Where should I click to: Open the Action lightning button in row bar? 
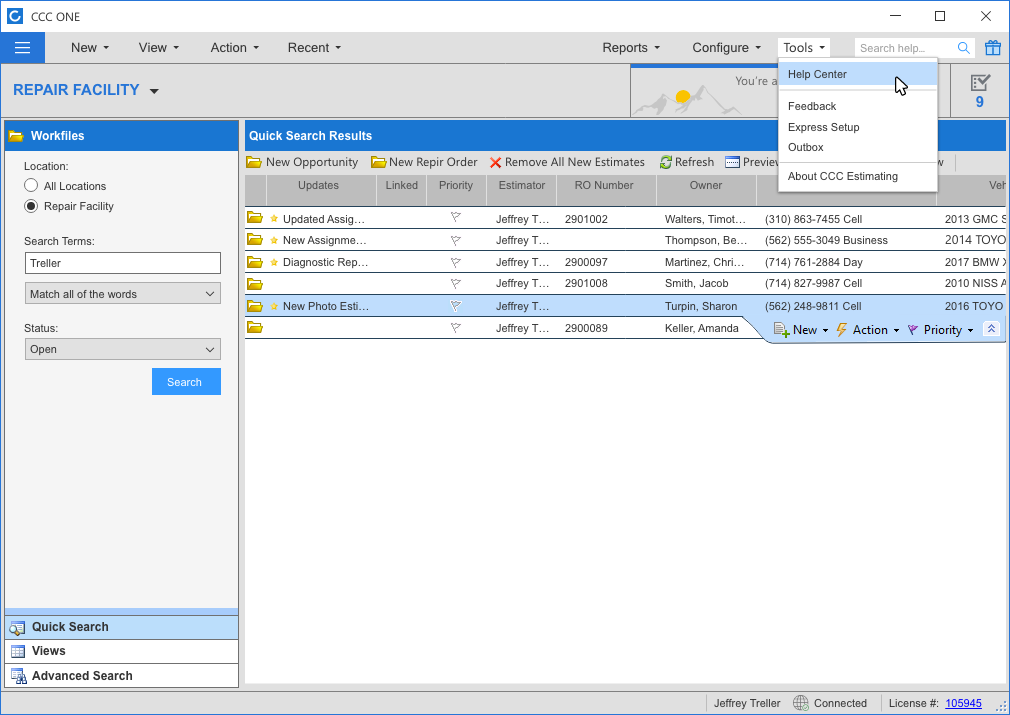pyautogui.click(x=868, y=330)
